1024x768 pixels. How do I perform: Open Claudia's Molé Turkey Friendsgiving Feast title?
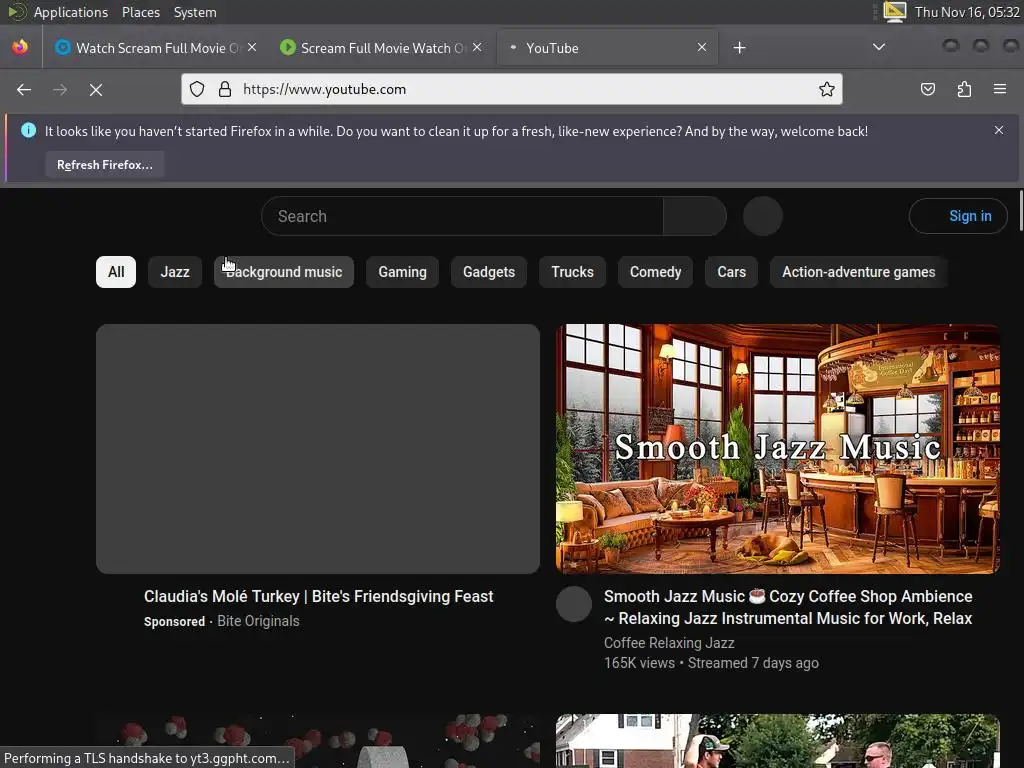[x=319, y=596]
